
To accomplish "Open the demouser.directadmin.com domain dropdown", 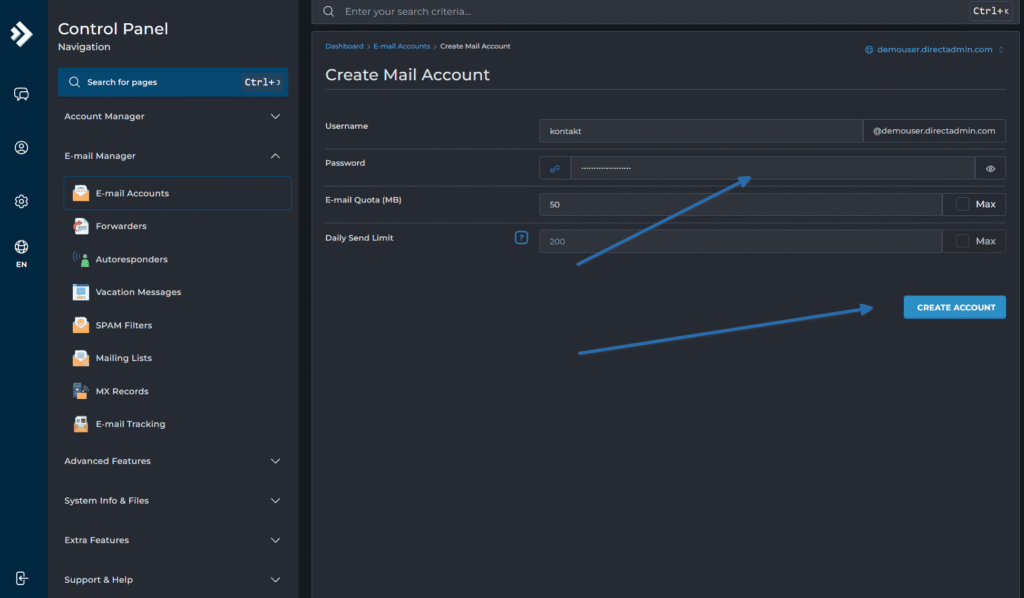I will pyautogui.click(x=934, y=49).
